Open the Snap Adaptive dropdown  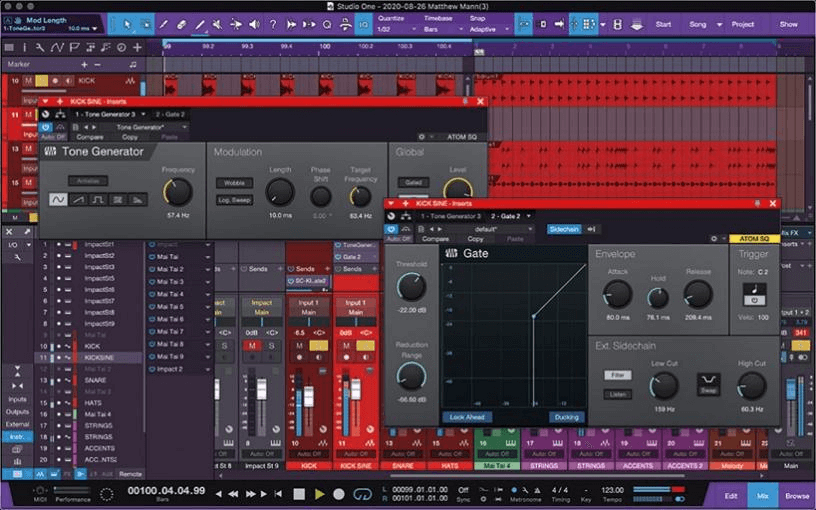[x=489, y=29]
